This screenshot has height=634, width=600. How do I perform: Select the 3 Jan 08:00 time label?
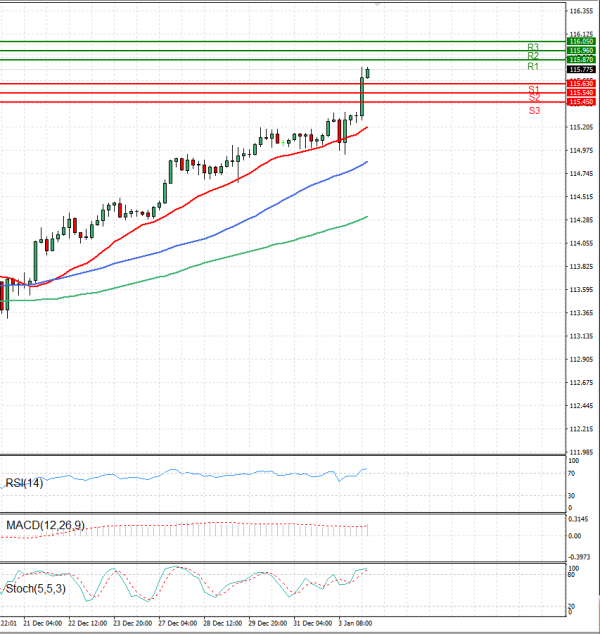355,622
